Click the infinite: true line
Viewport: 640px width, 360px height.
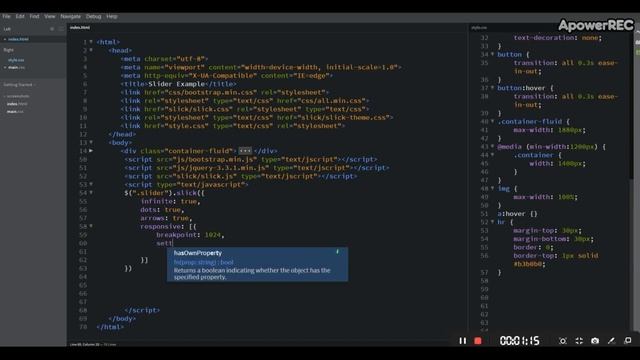(x=170, y=201)
